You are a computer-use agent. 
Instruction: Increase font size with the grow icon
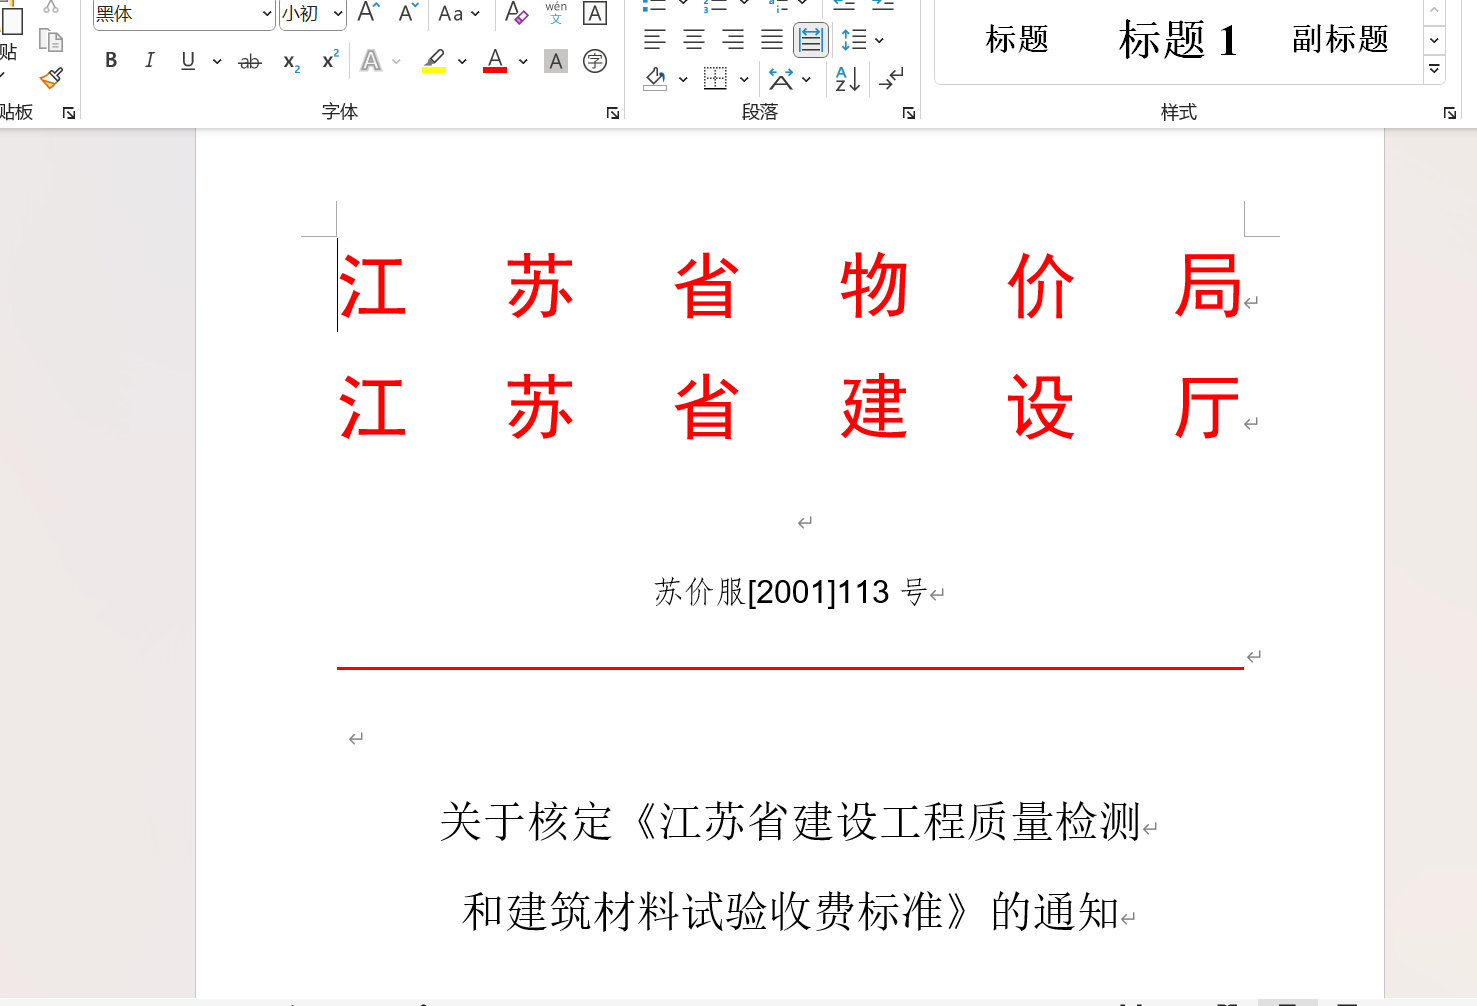(369, 13)
